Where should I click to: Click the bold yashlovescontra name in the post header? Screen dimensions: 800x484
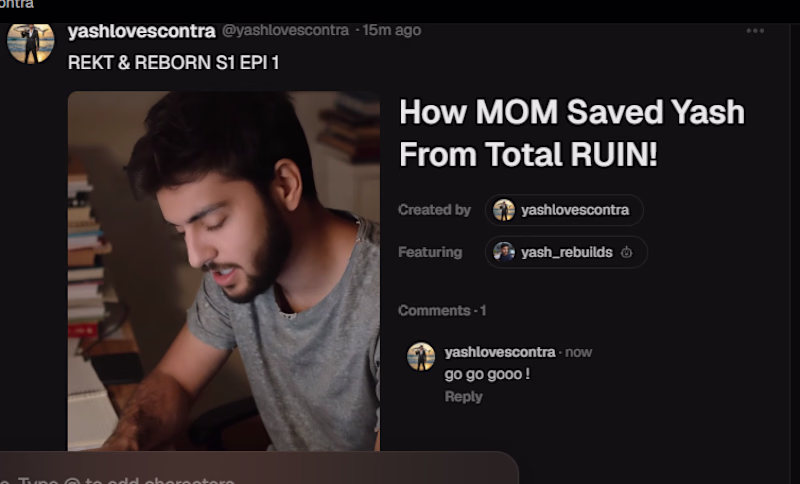click(141, 31)
